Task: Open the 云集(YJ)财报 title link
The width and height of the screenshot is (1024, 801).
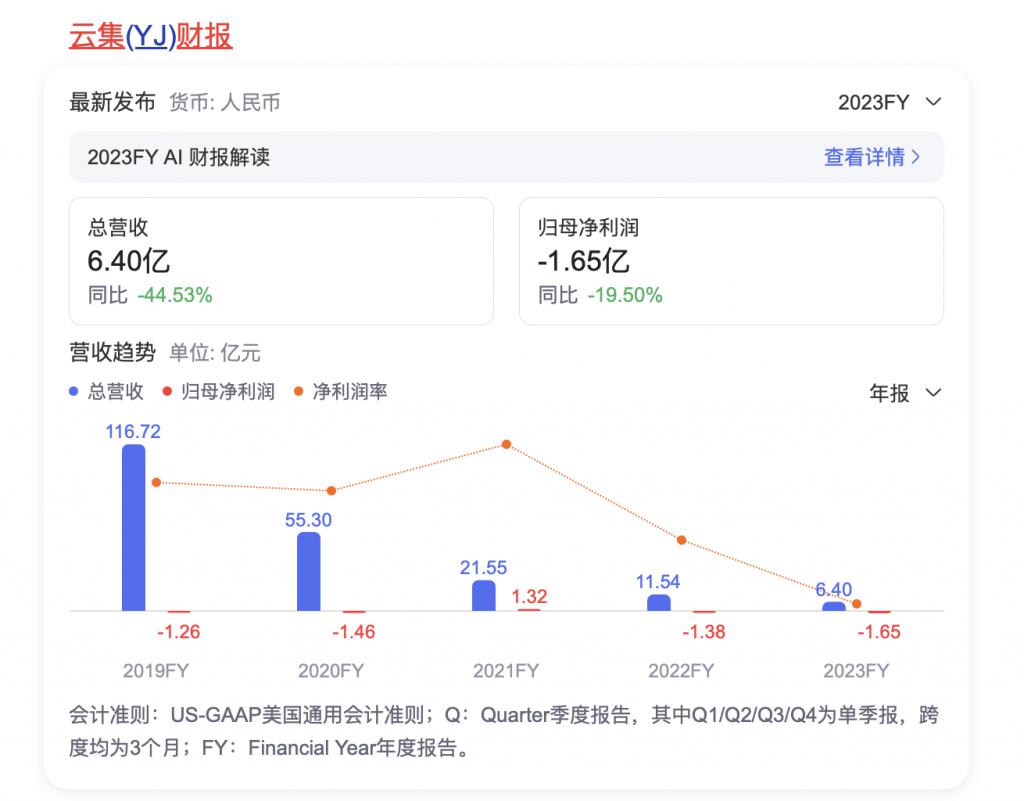Action: [150, 37]
